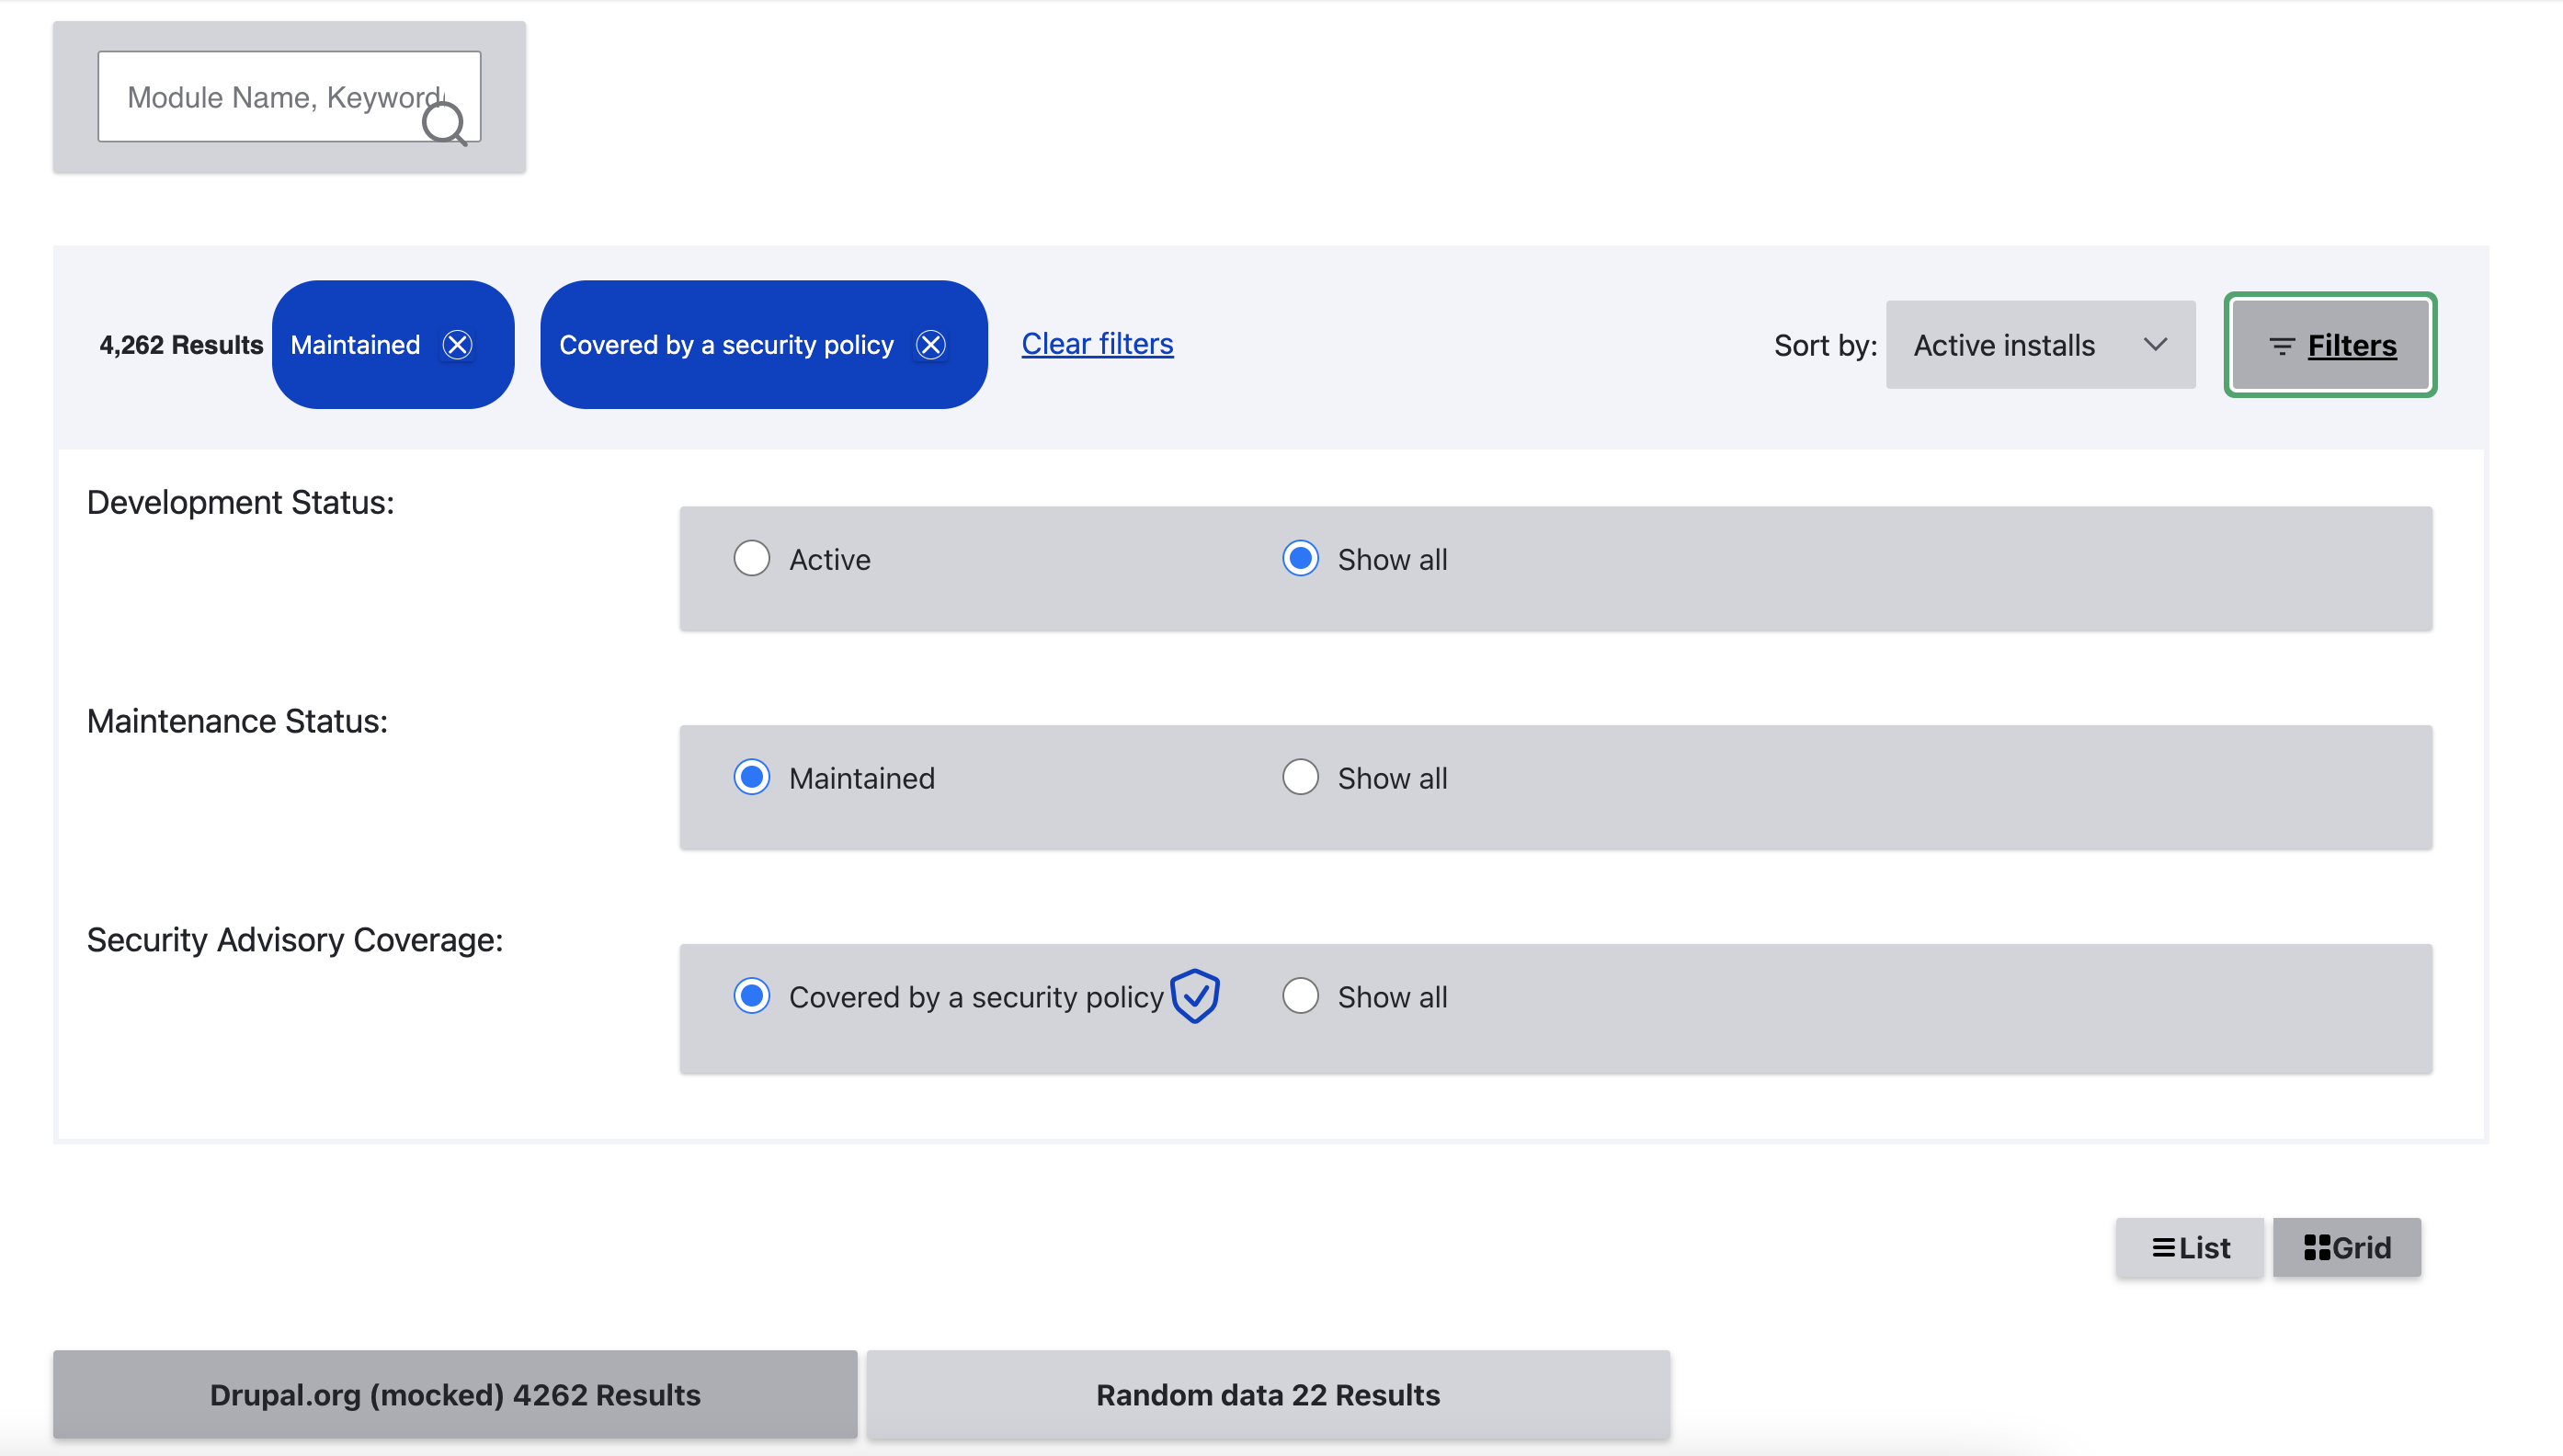Switch to the Random data 22 Results tab

tap(1268, 1394)
